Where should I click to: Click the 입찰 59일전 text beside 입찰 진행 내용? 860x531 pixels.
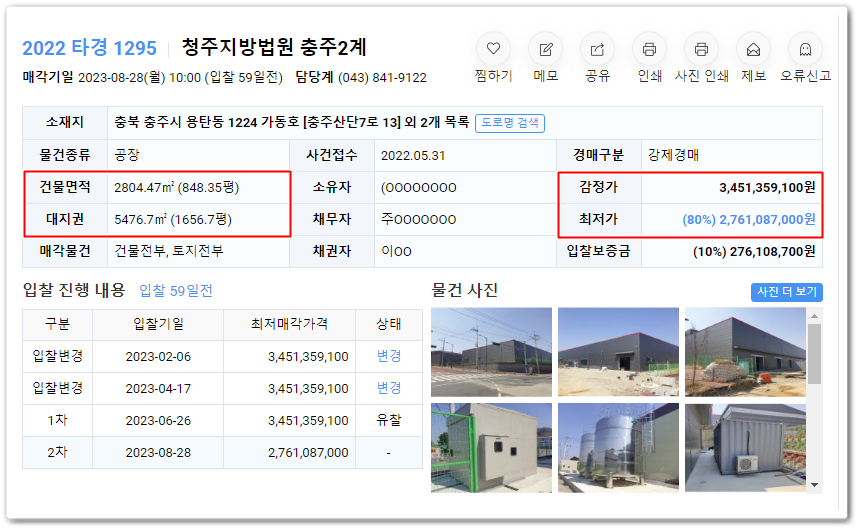click(176, 291)
